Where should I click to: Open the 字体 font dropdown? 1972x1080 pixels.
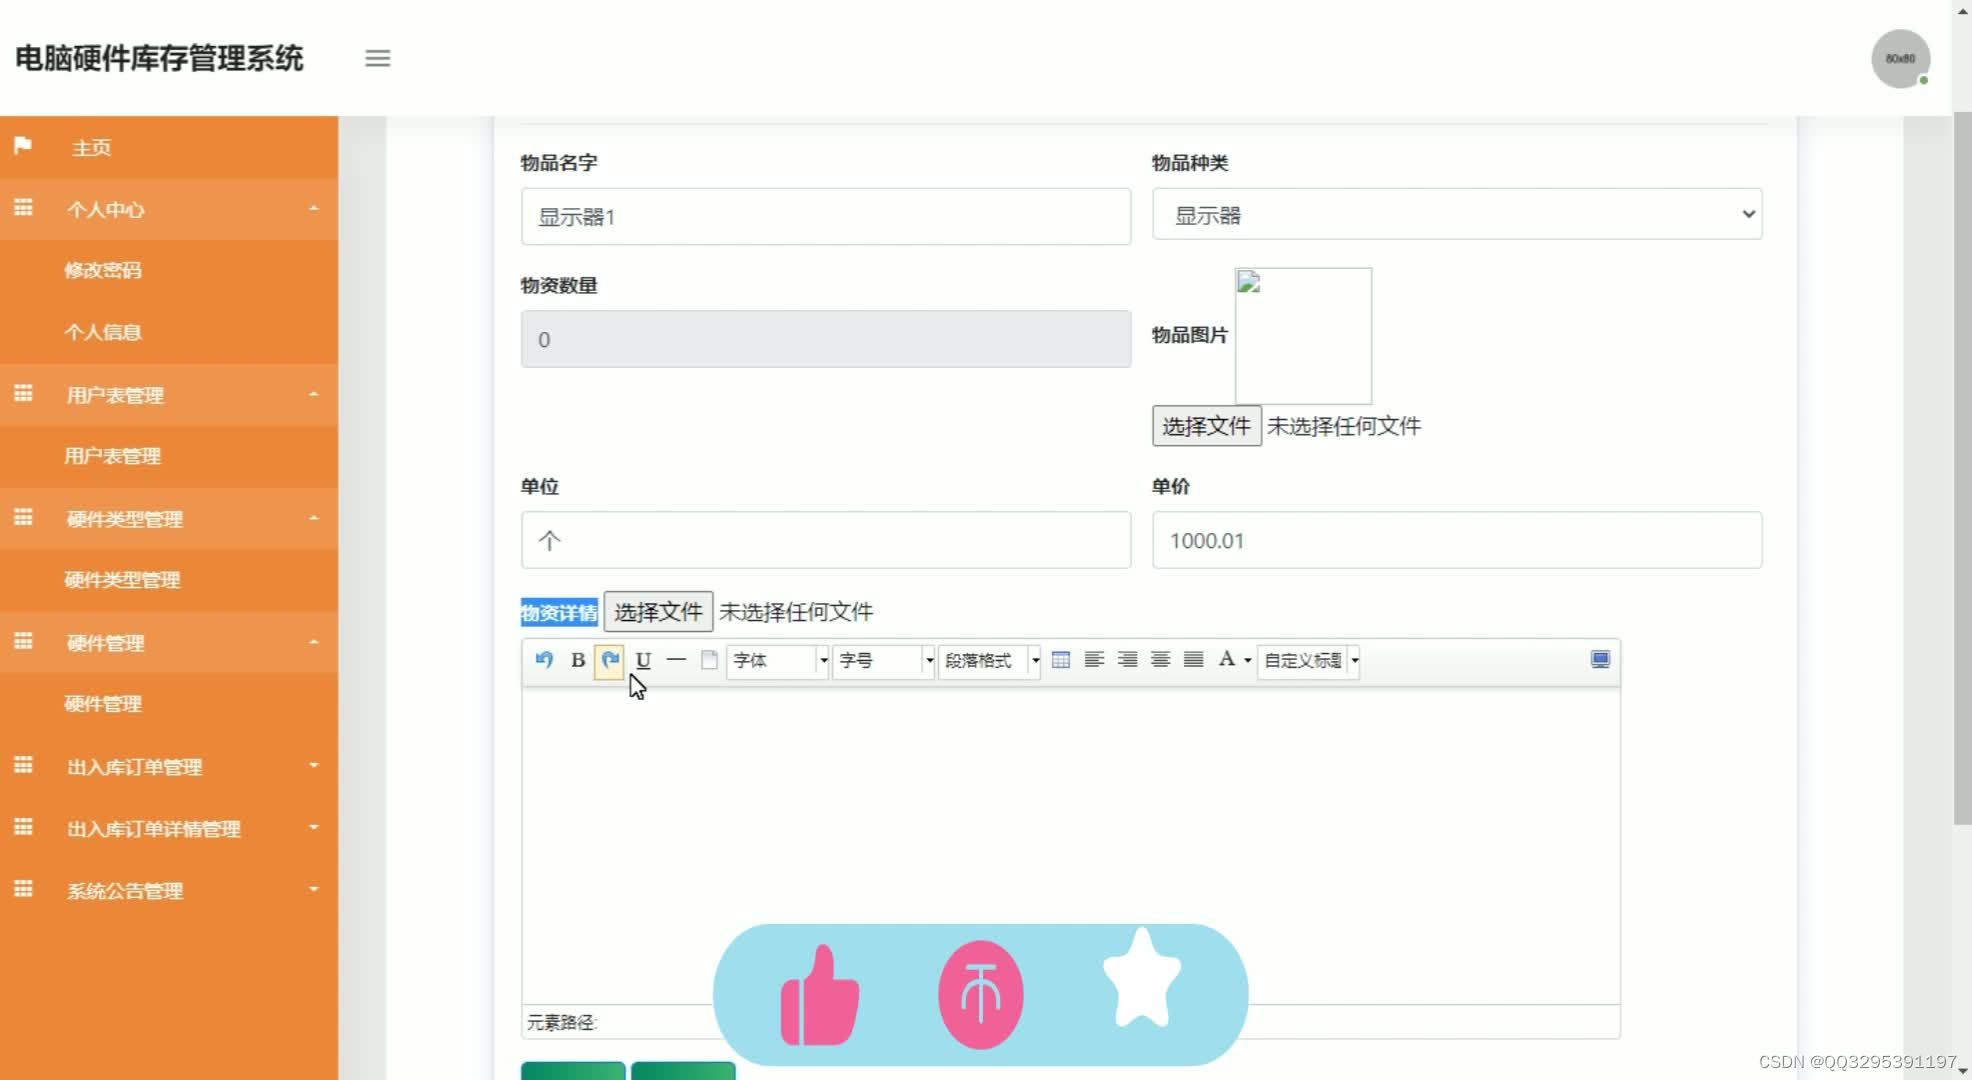coord(777,660)
